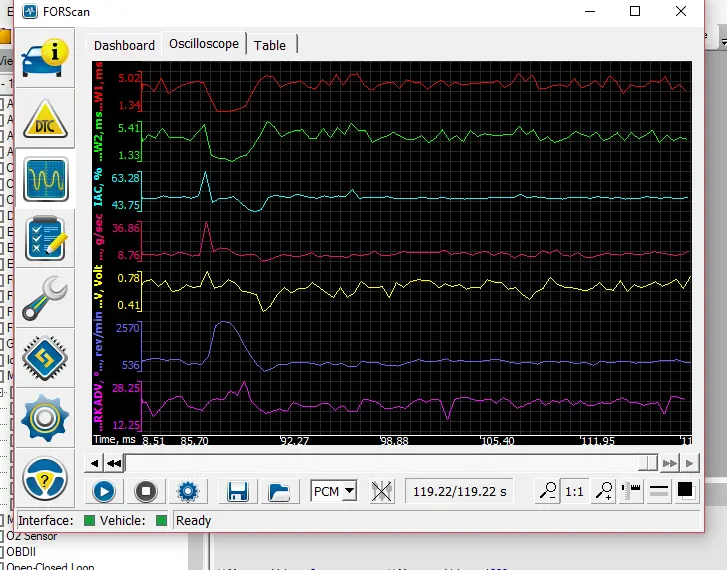Toggle the ruler measurement tool
Image resolution: width=727 pixels, height=570 pixels.
pyautogui.click(x=631, y=491)
